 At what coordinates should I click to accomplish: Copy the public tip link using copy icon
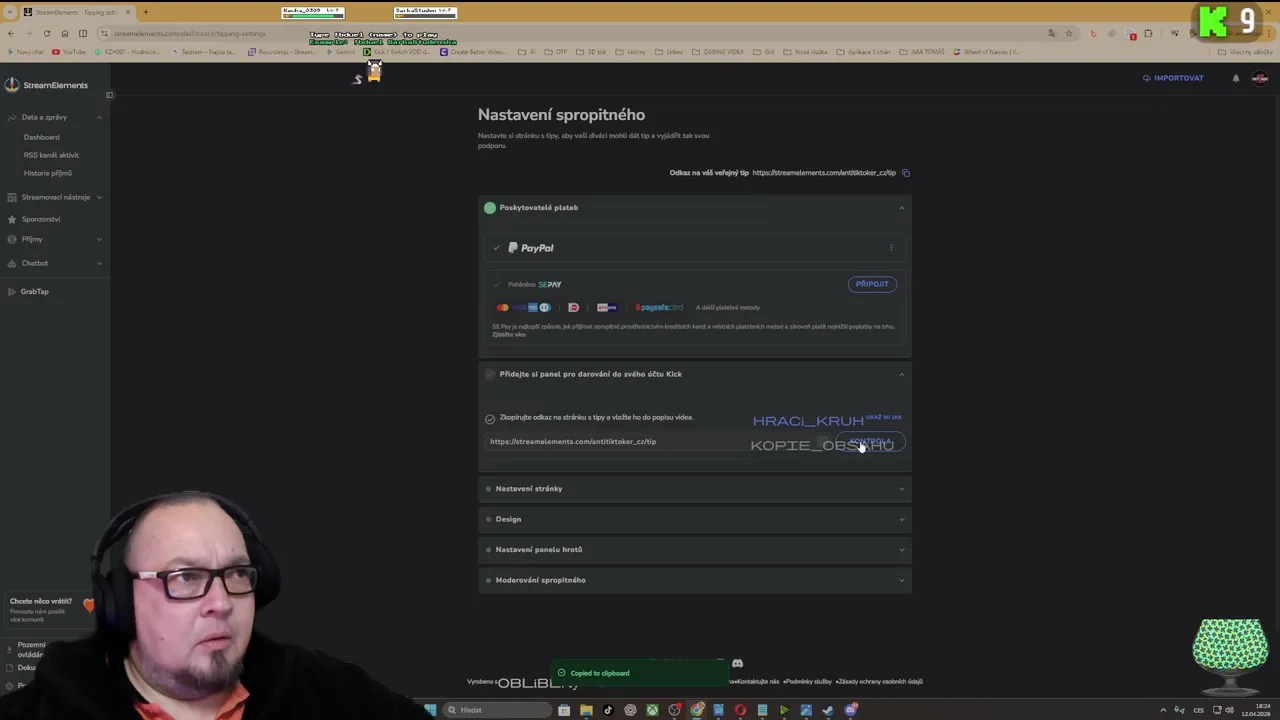tap(906, 173)
